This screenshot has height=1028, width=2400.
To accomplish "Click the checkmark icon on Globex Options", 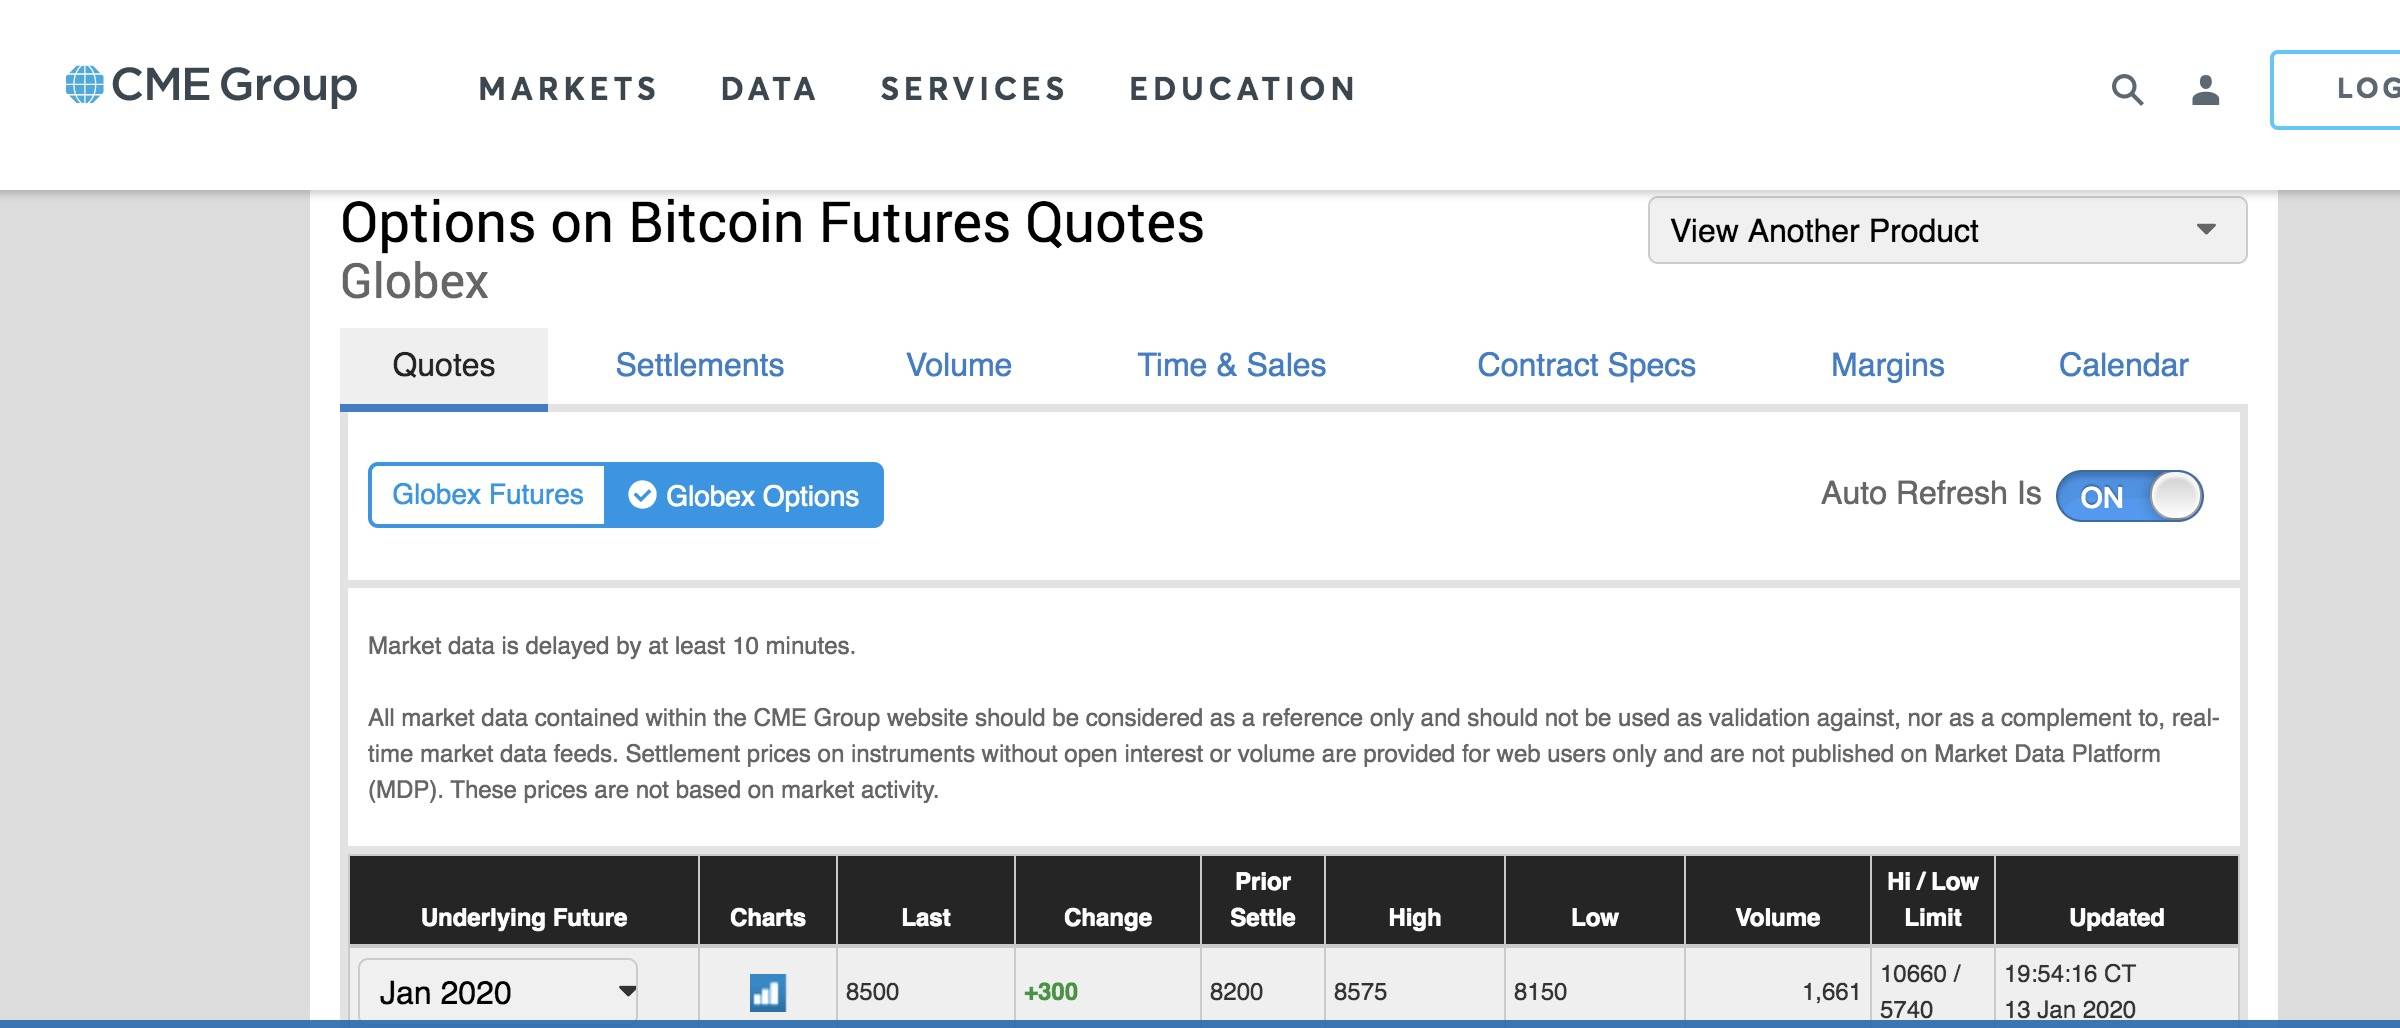I will pos(642,495).
